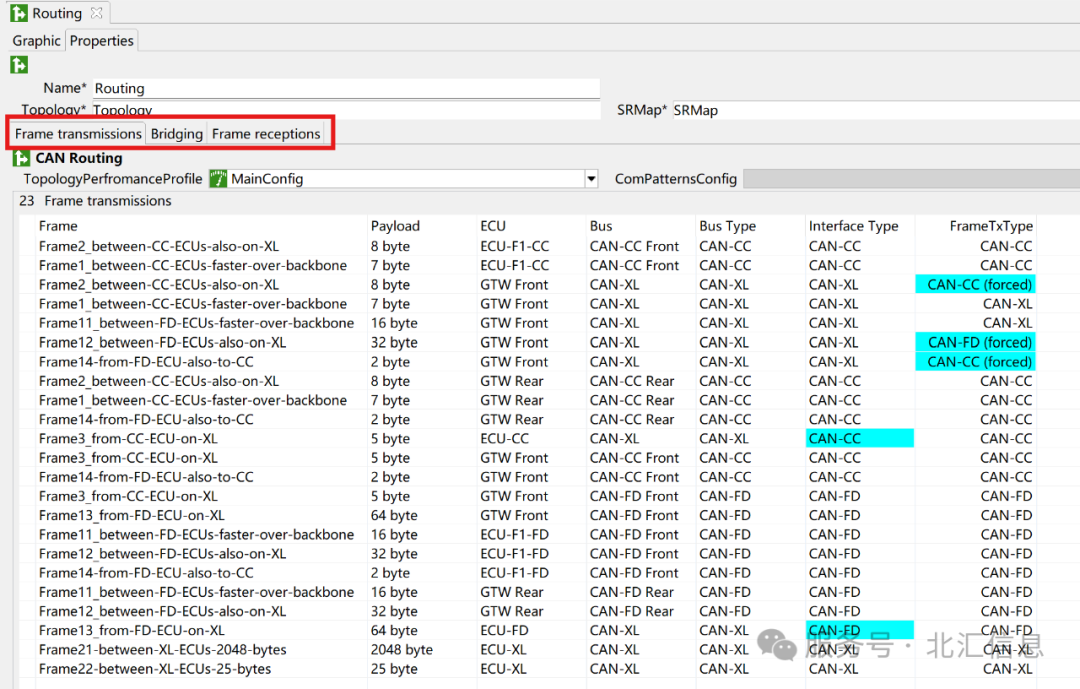Select Frame2 row on CAN-CC Rear bus
The width and height of the screenshot is (1080, 689).
coord(528,381)
